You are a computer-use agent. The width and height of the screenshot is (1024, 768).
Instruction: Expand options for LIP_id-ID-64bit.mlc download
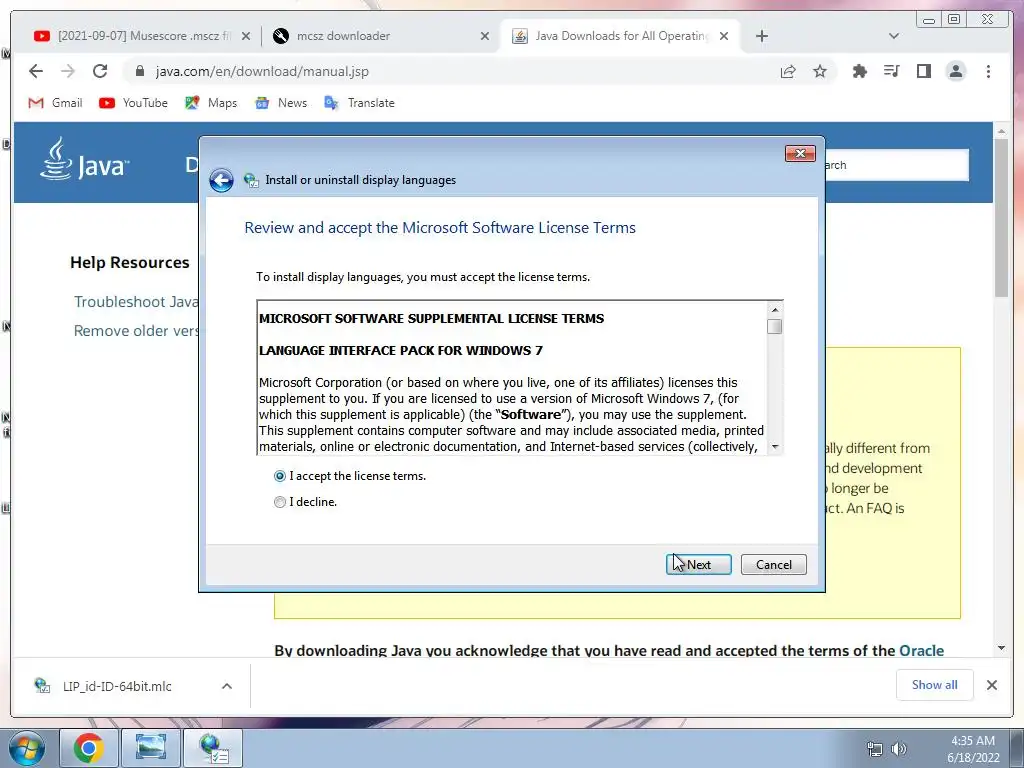227,686
